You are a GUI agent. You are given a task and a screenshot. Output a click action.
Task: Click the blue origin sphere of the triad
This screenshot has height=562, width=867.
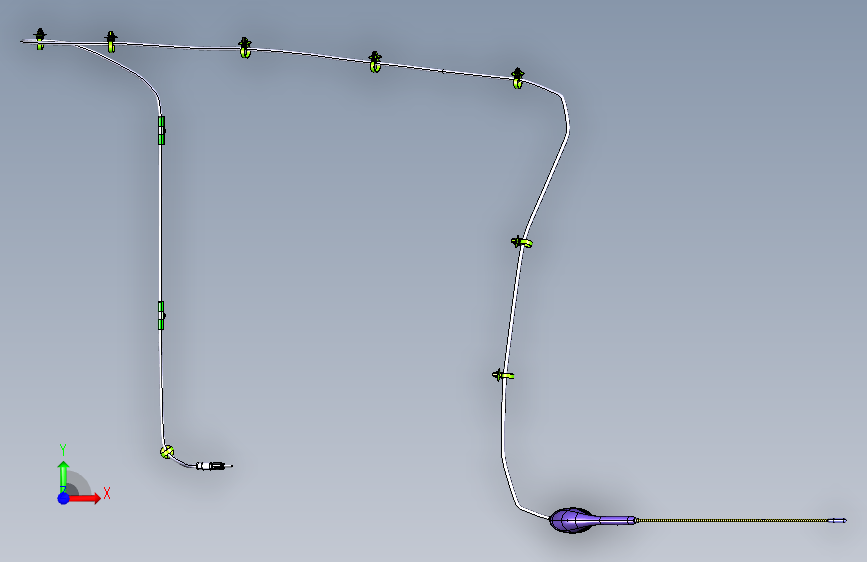click(64, 498)
